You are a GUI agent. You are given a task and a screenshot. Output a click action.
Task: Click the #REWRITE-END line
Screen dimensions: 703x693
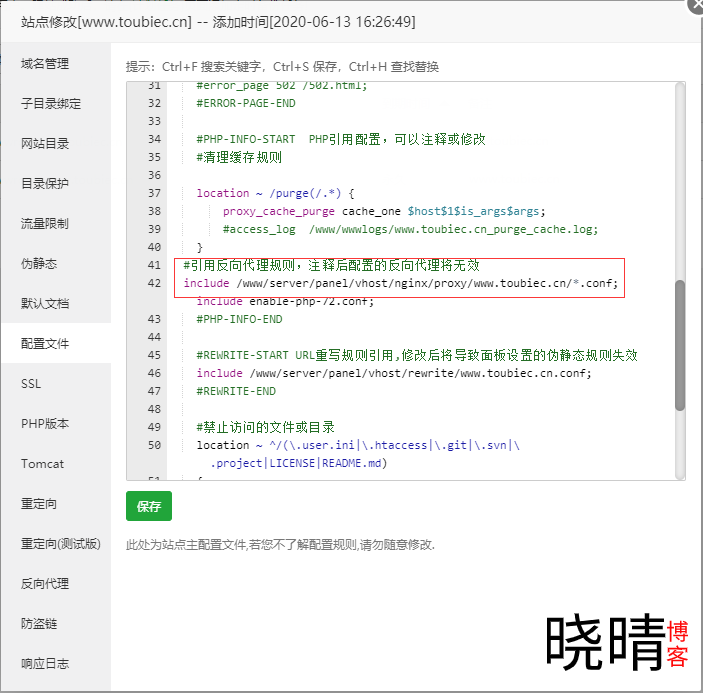[x=236, y=391]
